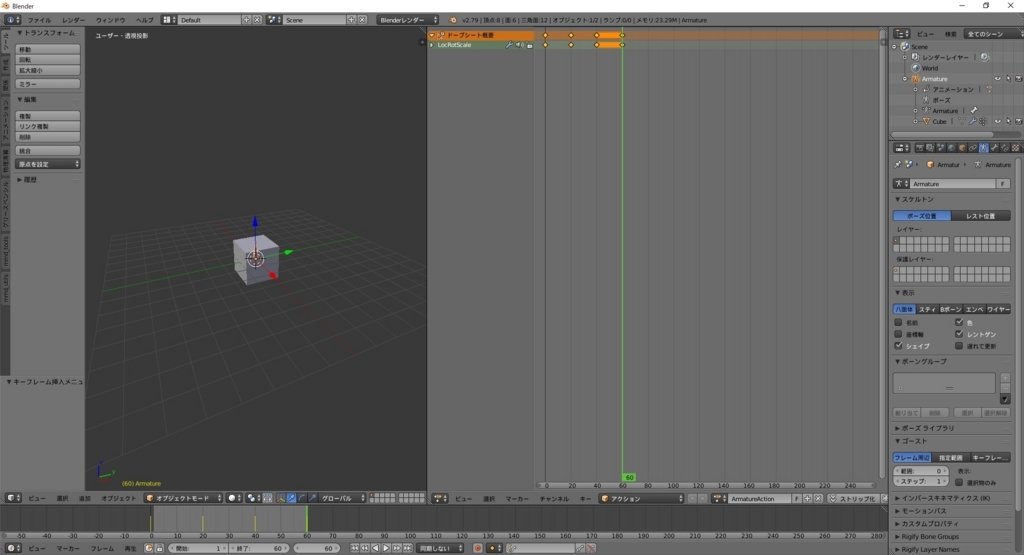Image resolution: width=1024 pixels, height=555 pixels.
Task: Open the viewport shading sphere selector
Action: [x=234, y=498]
